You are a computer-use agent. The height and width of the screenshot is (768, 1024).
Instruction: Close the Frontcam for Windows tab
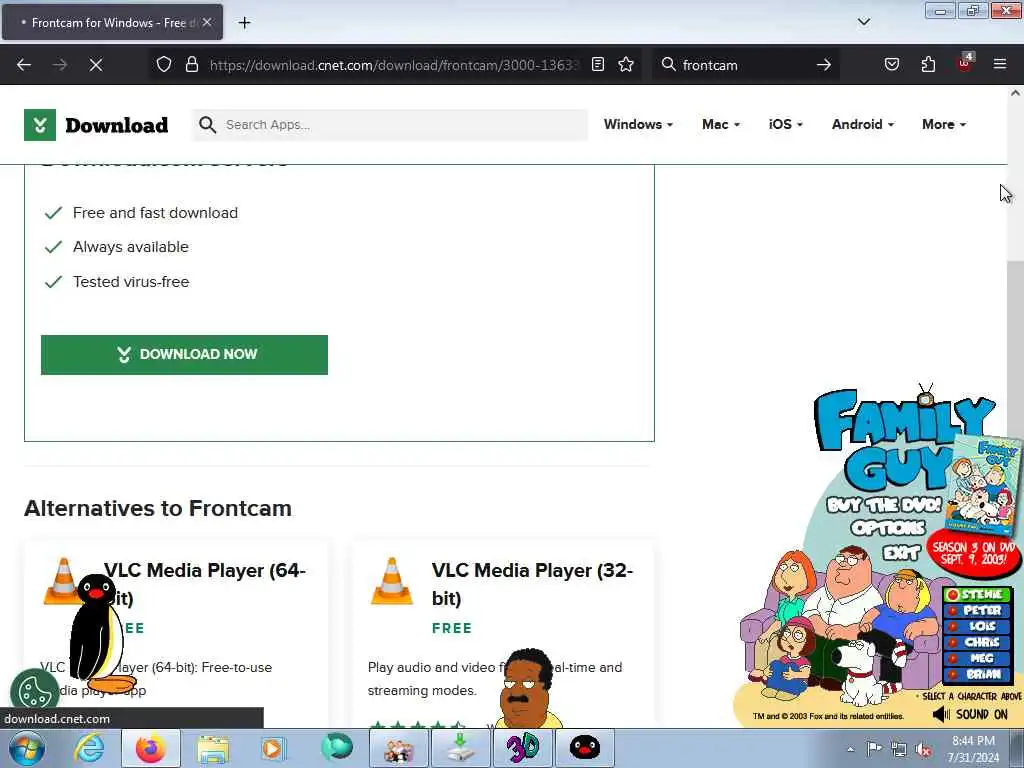point(207,22)
